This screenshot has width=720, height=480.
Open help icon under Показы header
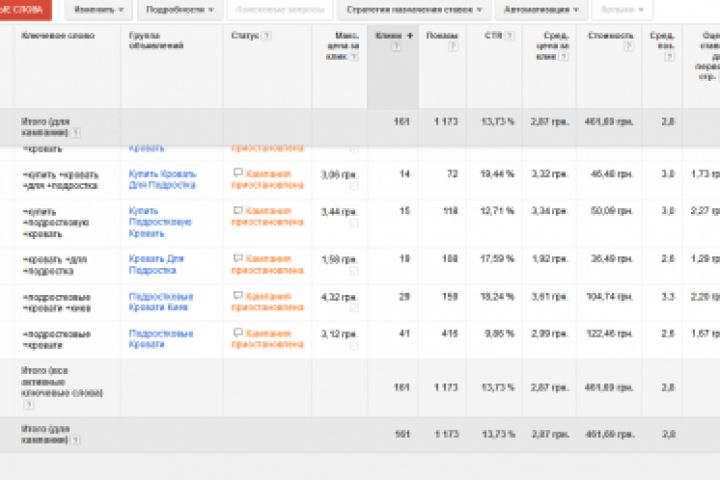pos(453,46)
